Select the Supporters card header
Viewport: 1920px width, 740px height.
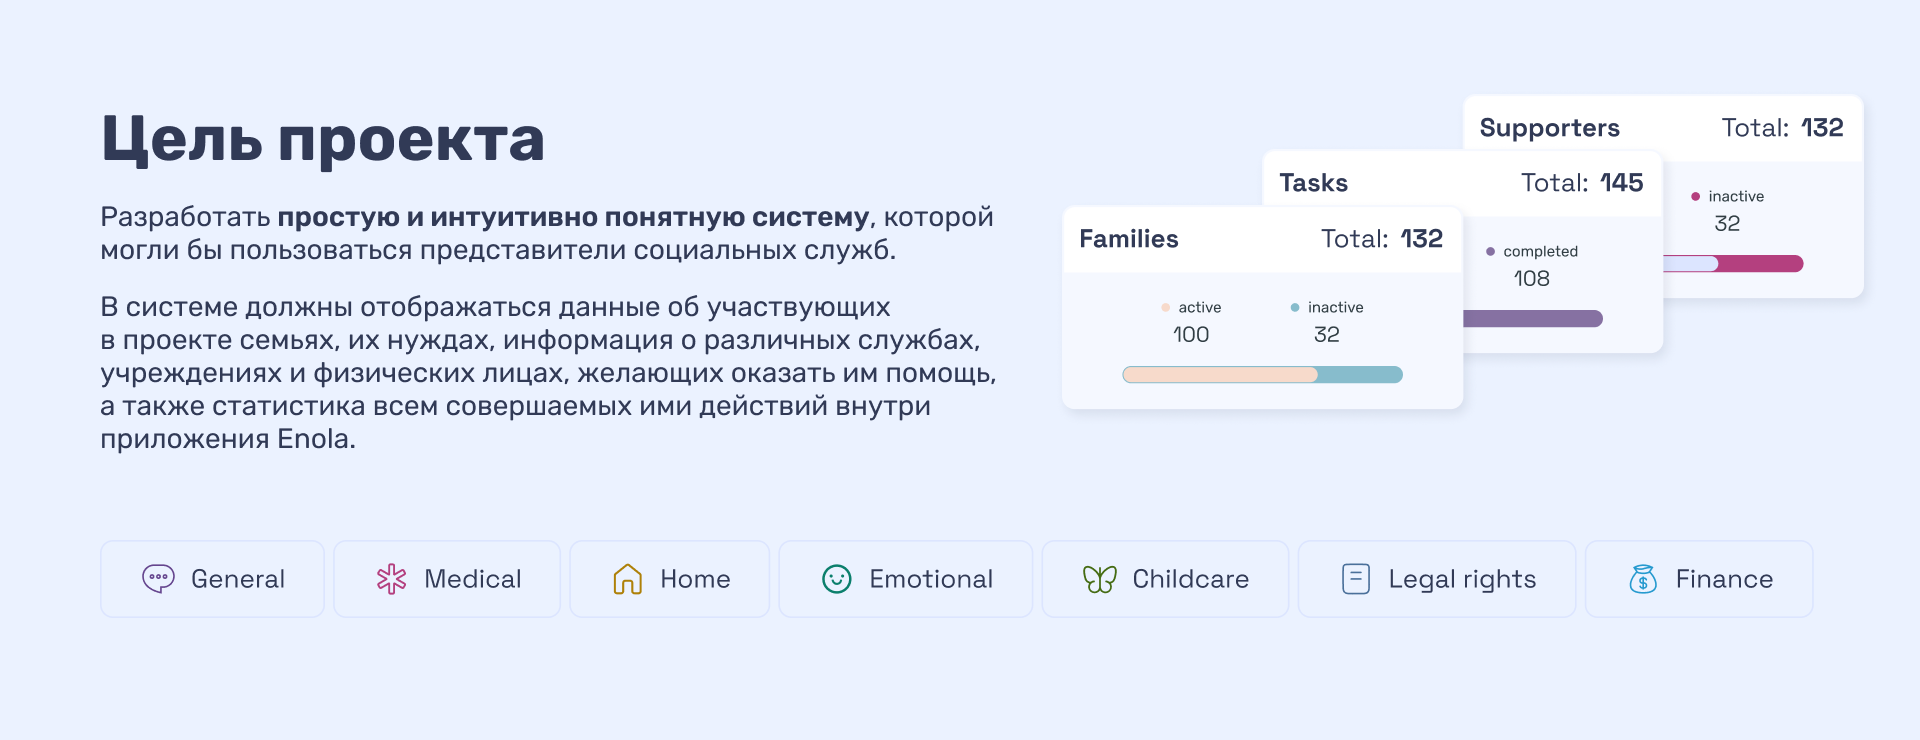[x=1549, y=128]
